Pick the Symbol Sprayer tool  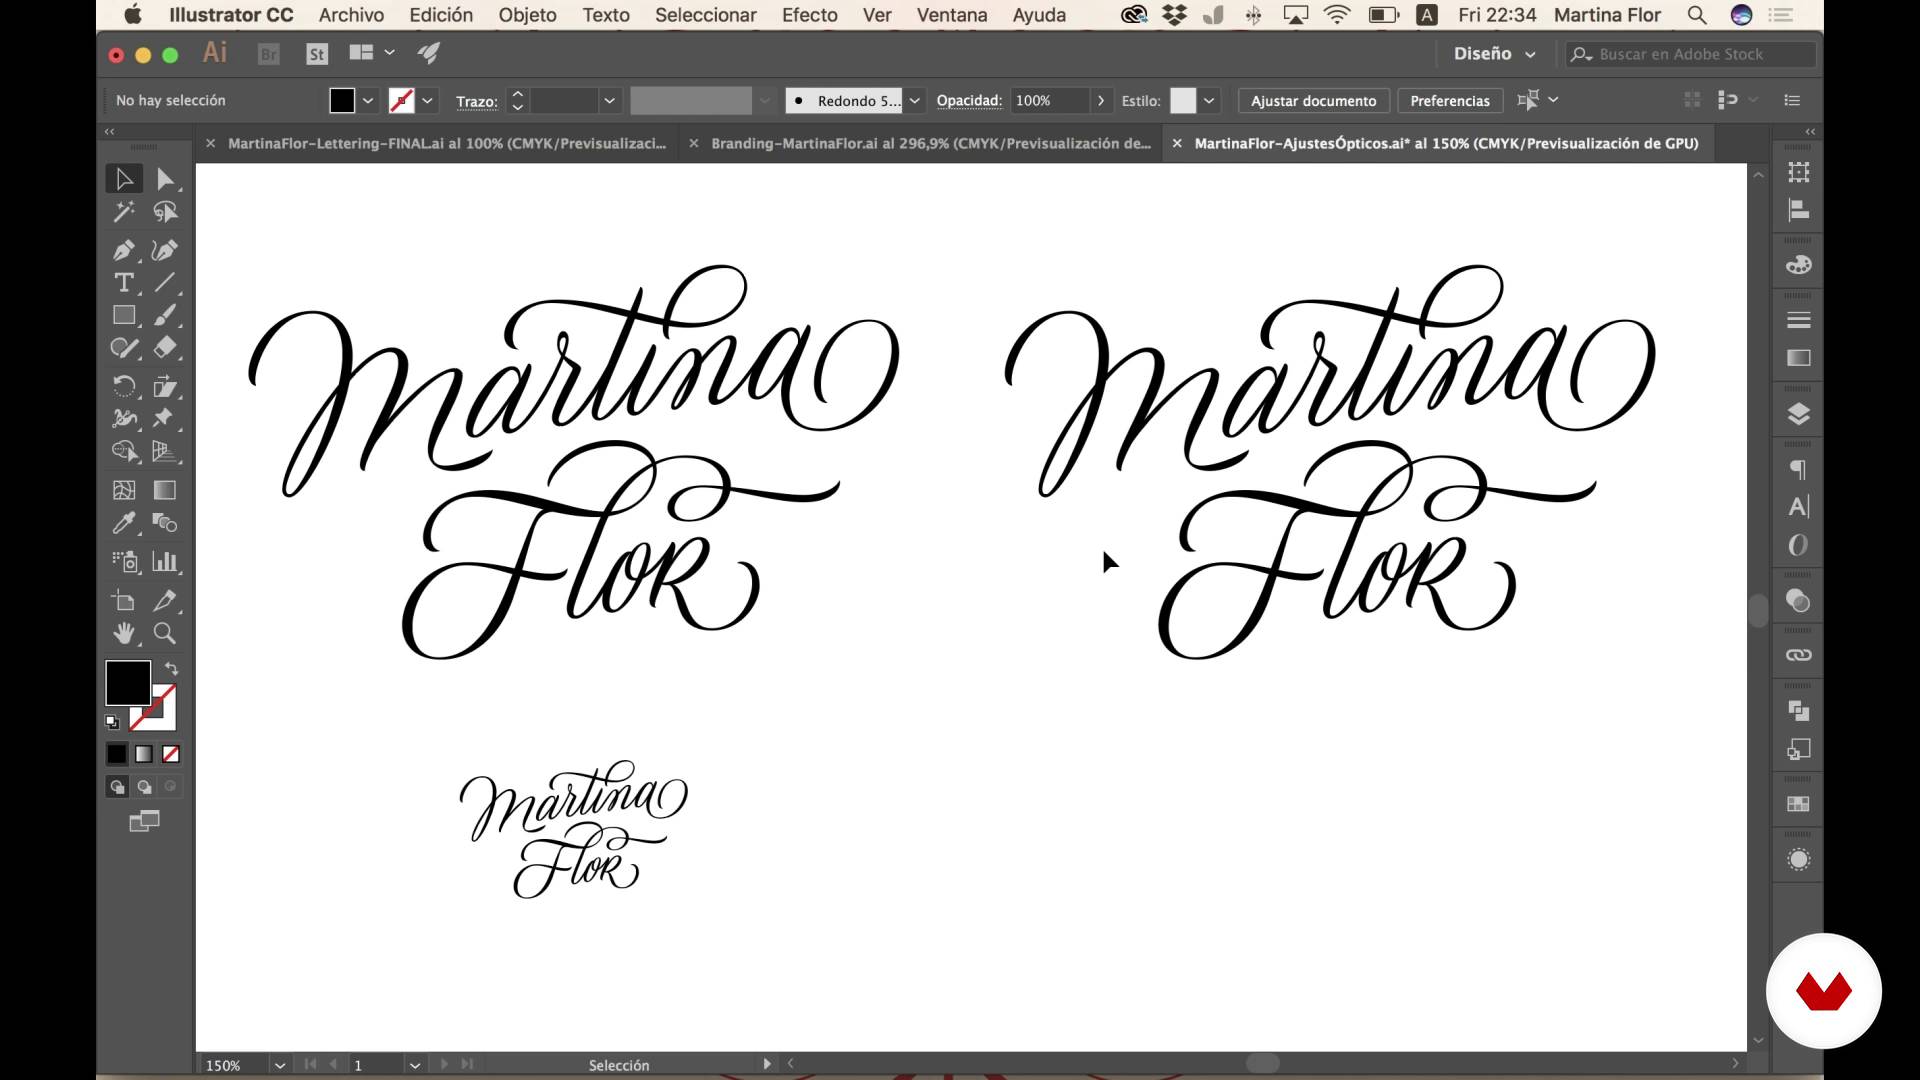(124, 562)
